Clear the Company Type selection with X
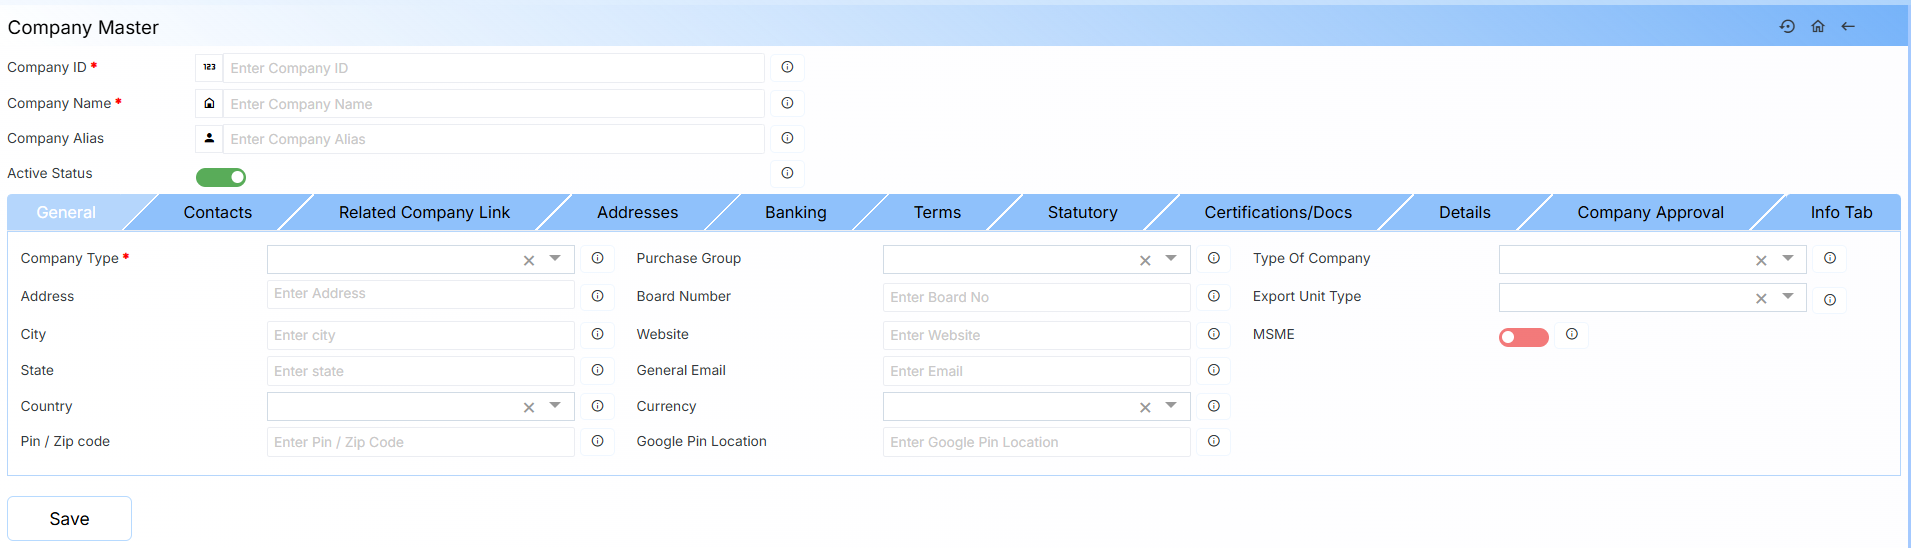This screenshot has width=1911, height=548. tap(529, 260)
